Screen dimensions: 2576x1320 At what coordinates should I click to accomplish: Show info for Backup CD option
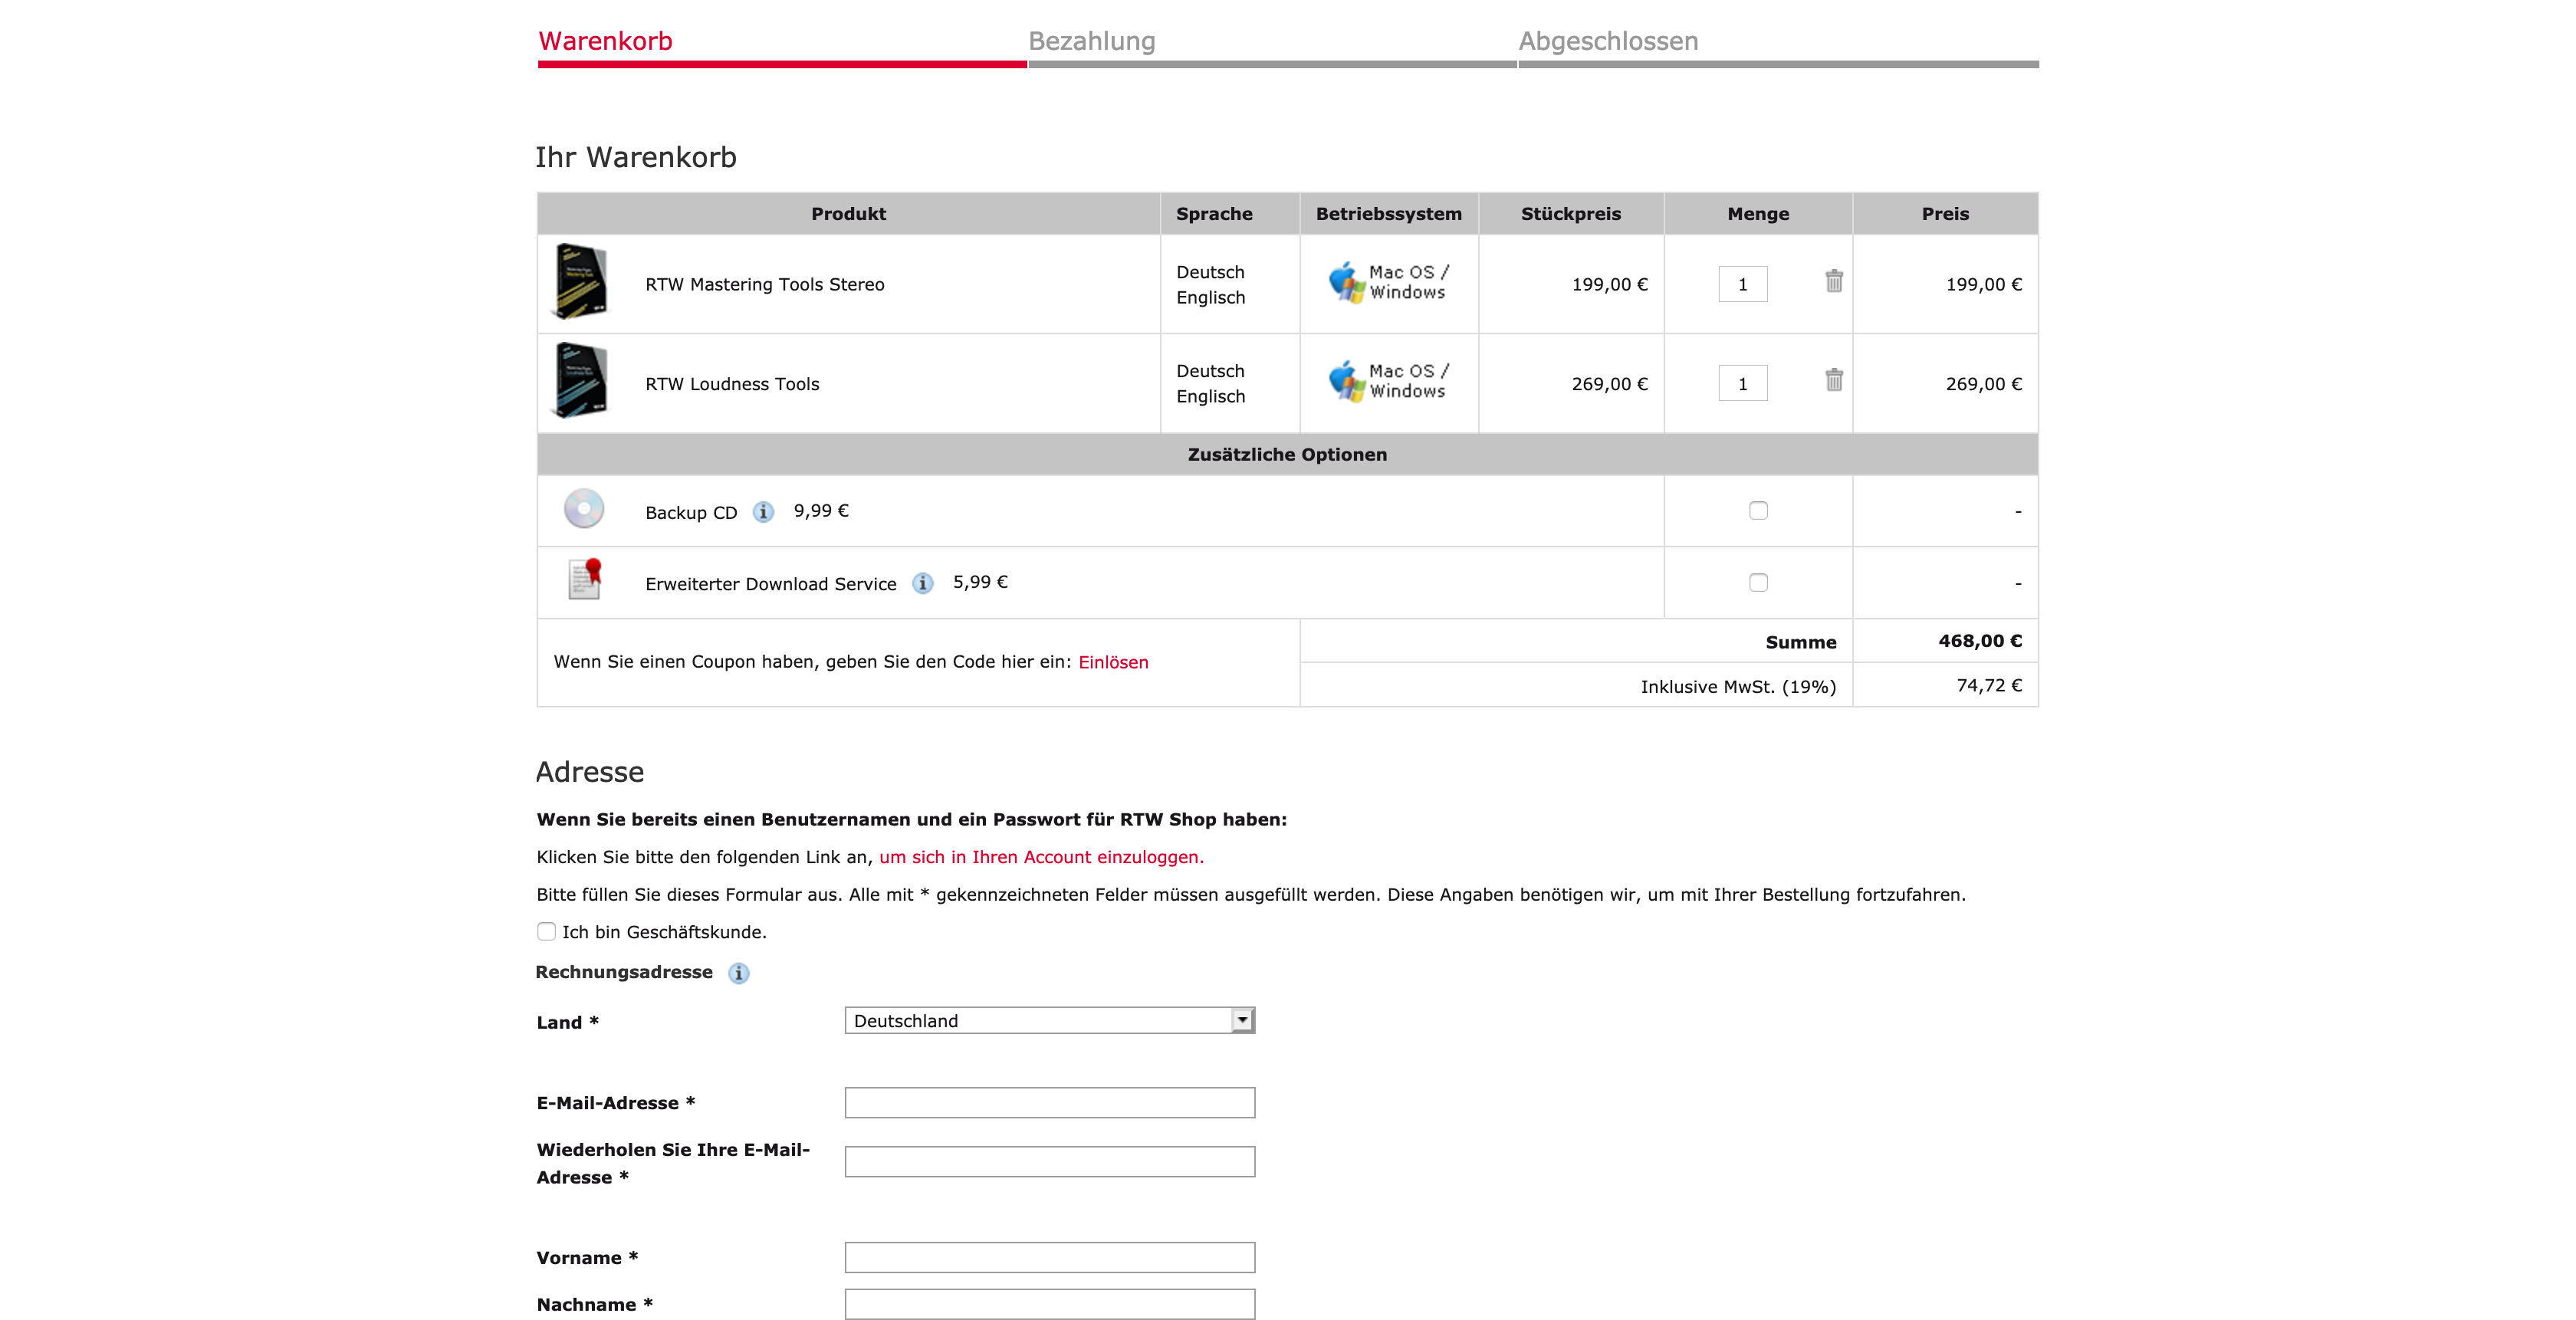[x=763, y=512]
